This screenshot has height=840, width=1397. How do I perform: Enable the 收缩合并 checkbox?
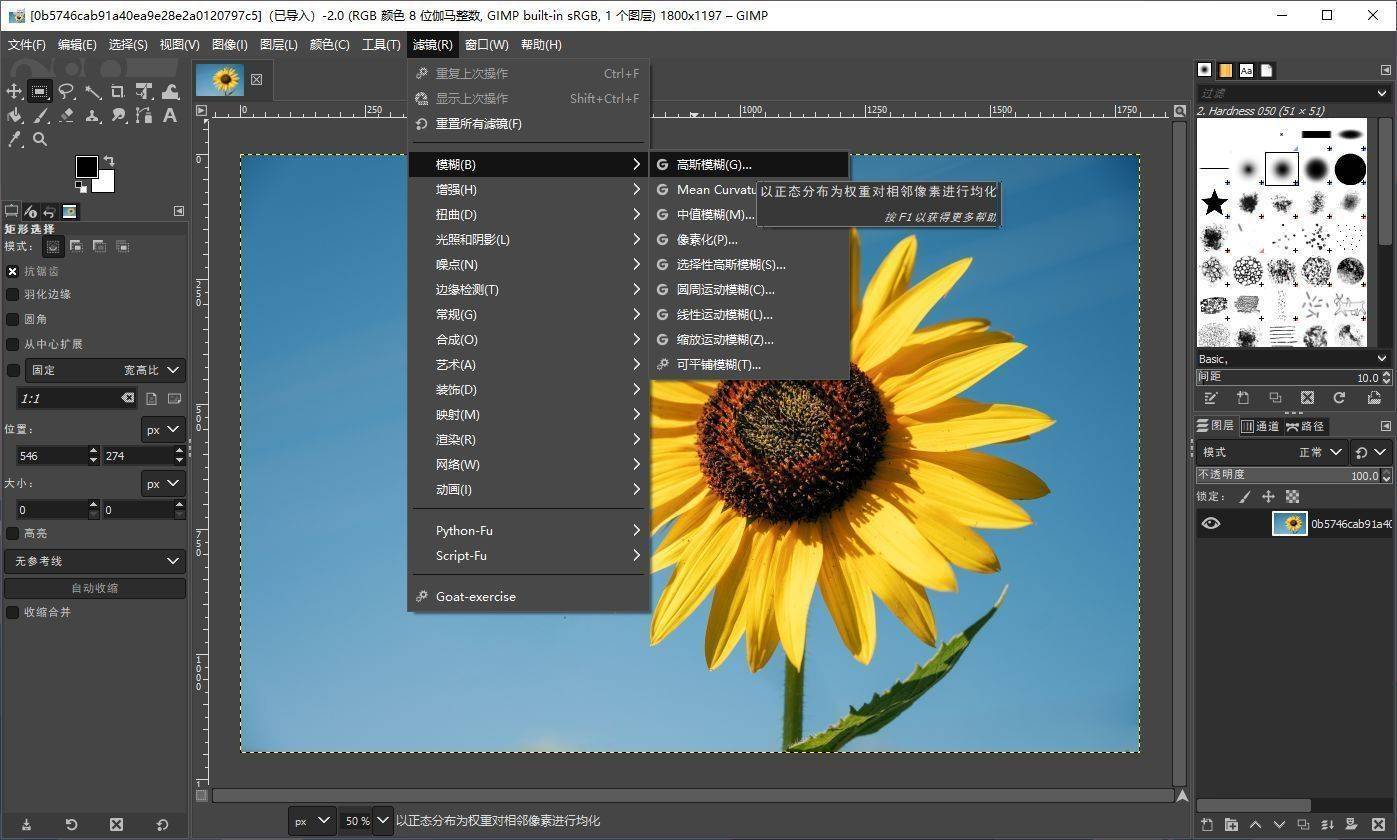[x=13, y=612]
